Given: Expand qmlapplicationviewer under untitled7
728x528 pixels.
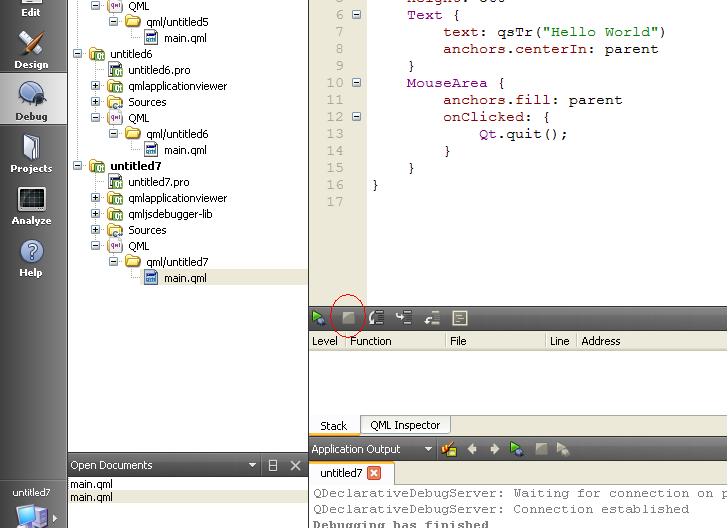Looking at the screenshot, I should [95, 197].
